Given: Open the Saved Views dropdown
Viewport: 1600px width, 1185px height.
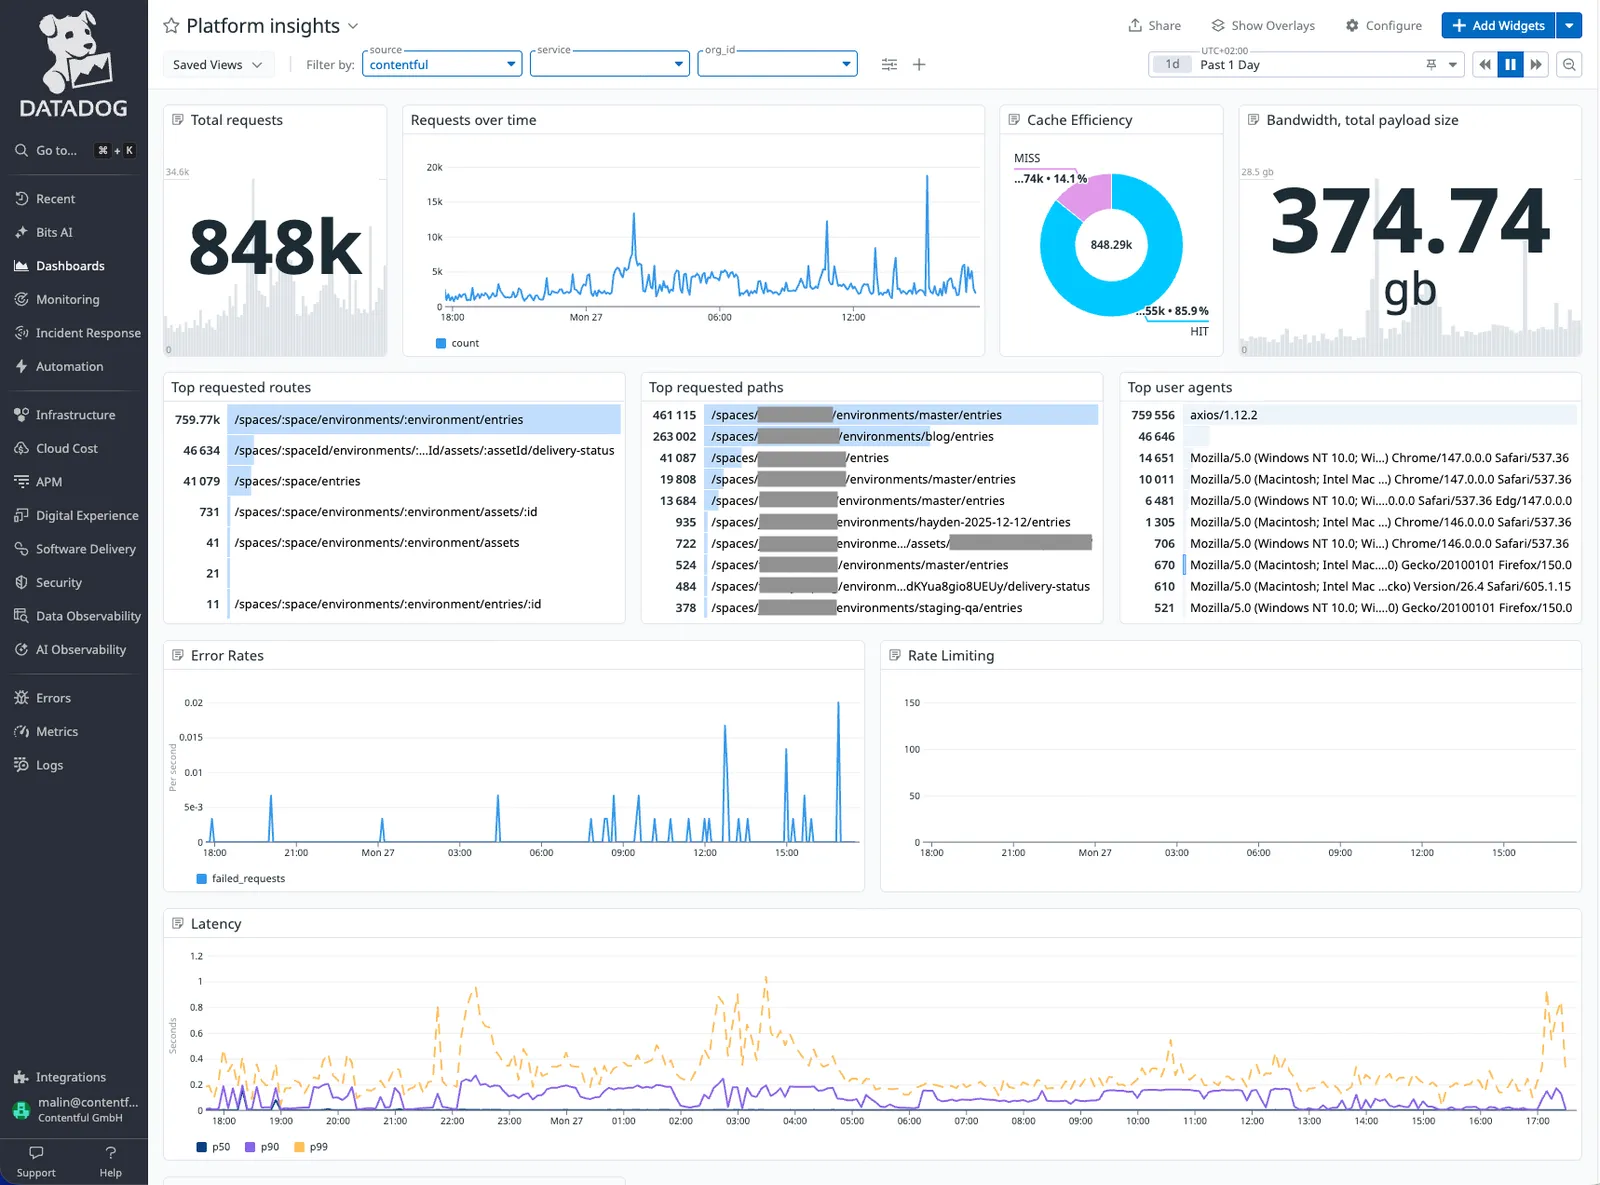Looking at the screenshot, I should point(218,65).
